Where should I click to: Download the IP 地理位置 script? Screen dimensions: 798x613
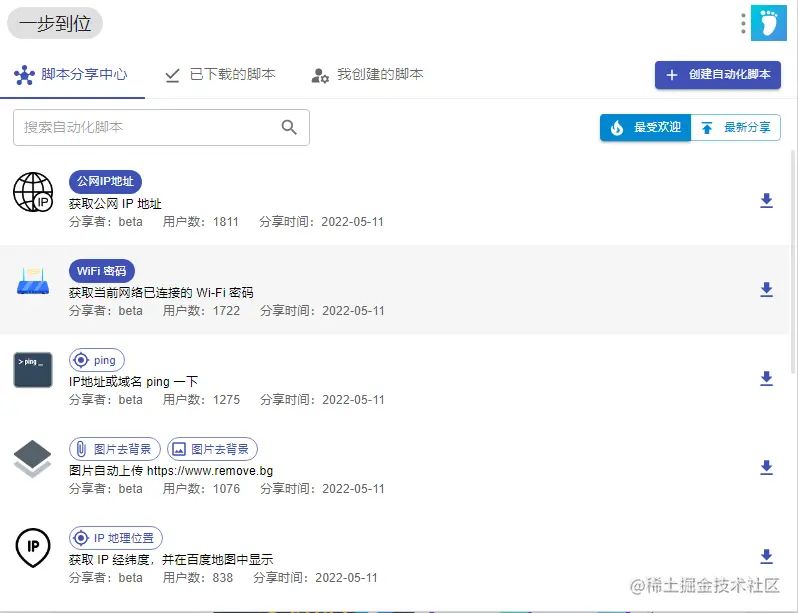[766, 556]
